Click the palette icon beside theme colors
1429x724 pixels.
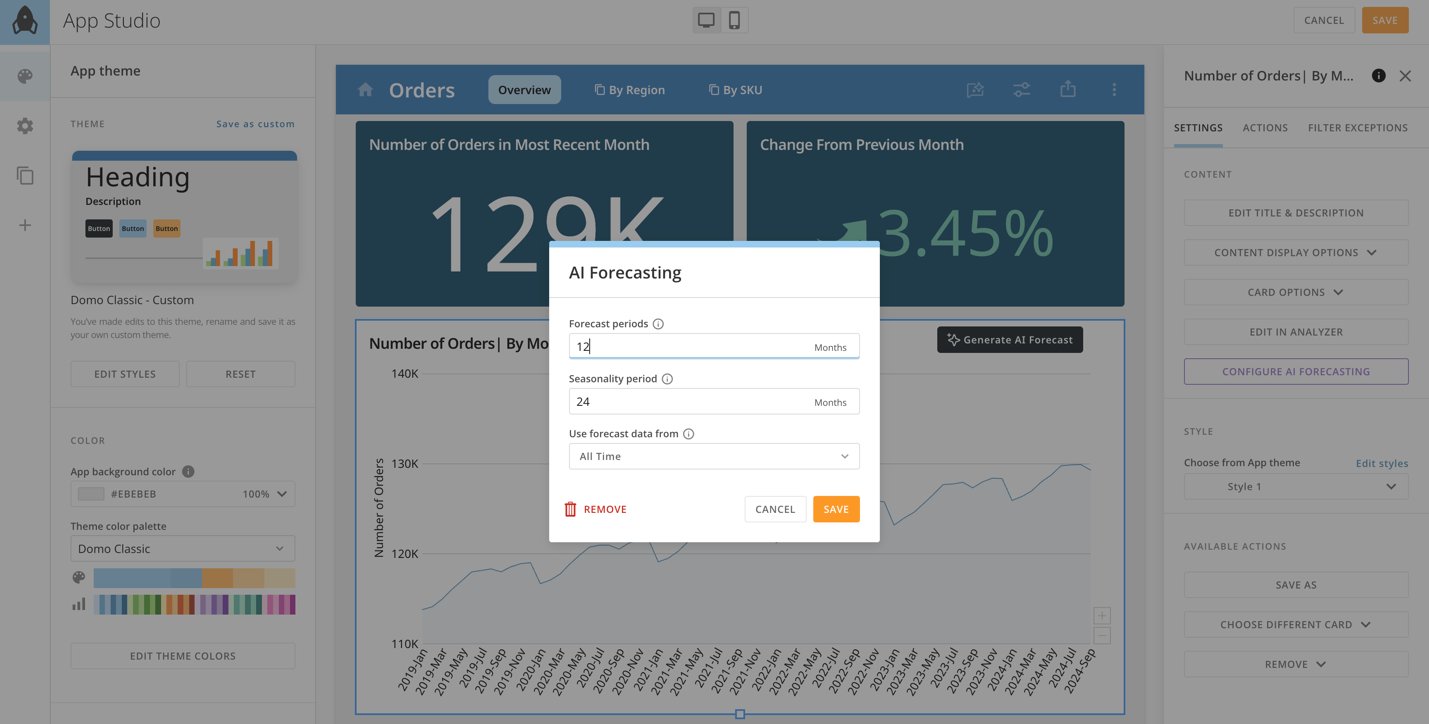point(79,578)
